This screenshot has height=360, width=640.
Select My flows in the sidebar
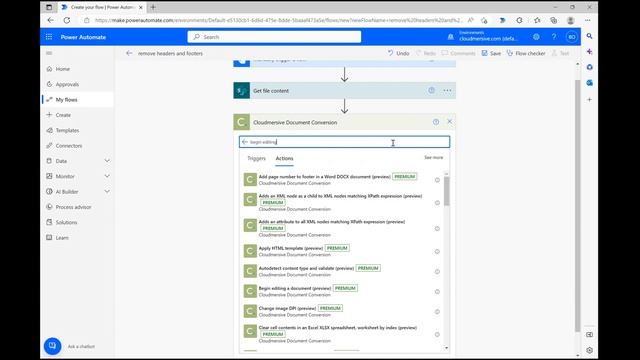78,100
